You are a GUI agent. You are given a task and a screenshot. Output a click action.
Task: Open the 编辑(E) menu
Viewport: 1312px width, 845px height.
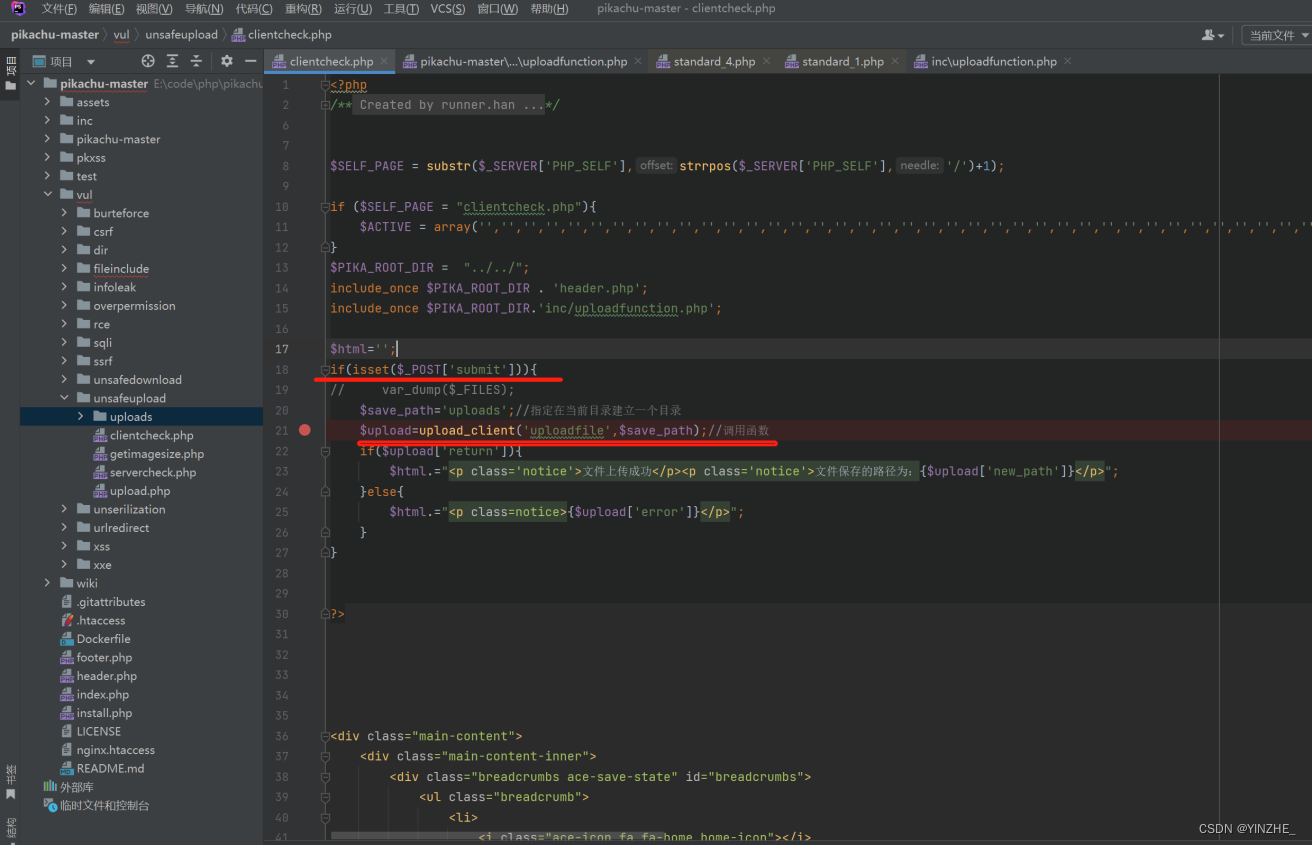pyautogui.click(x=106, y=9)
